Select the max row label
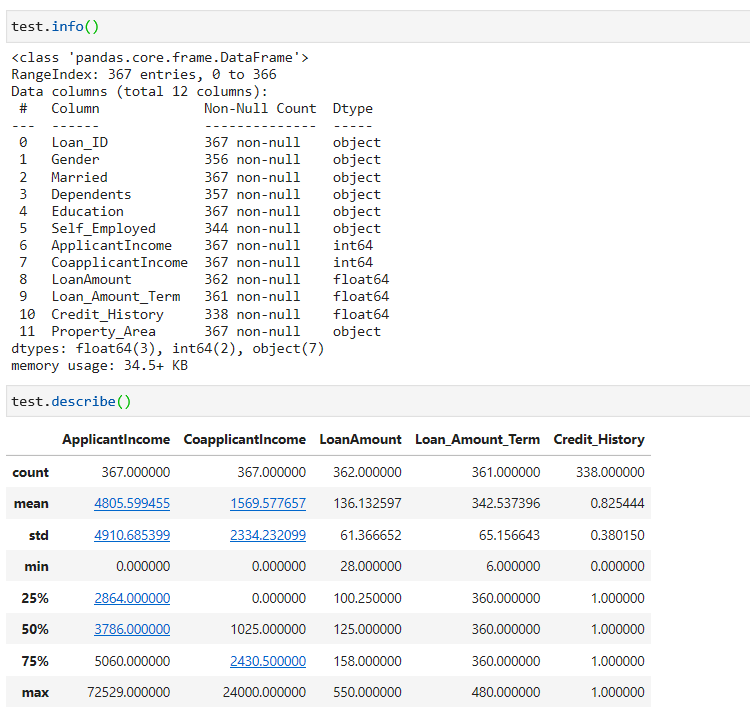The height and width of the screenshot is (721, 750). 35,692
